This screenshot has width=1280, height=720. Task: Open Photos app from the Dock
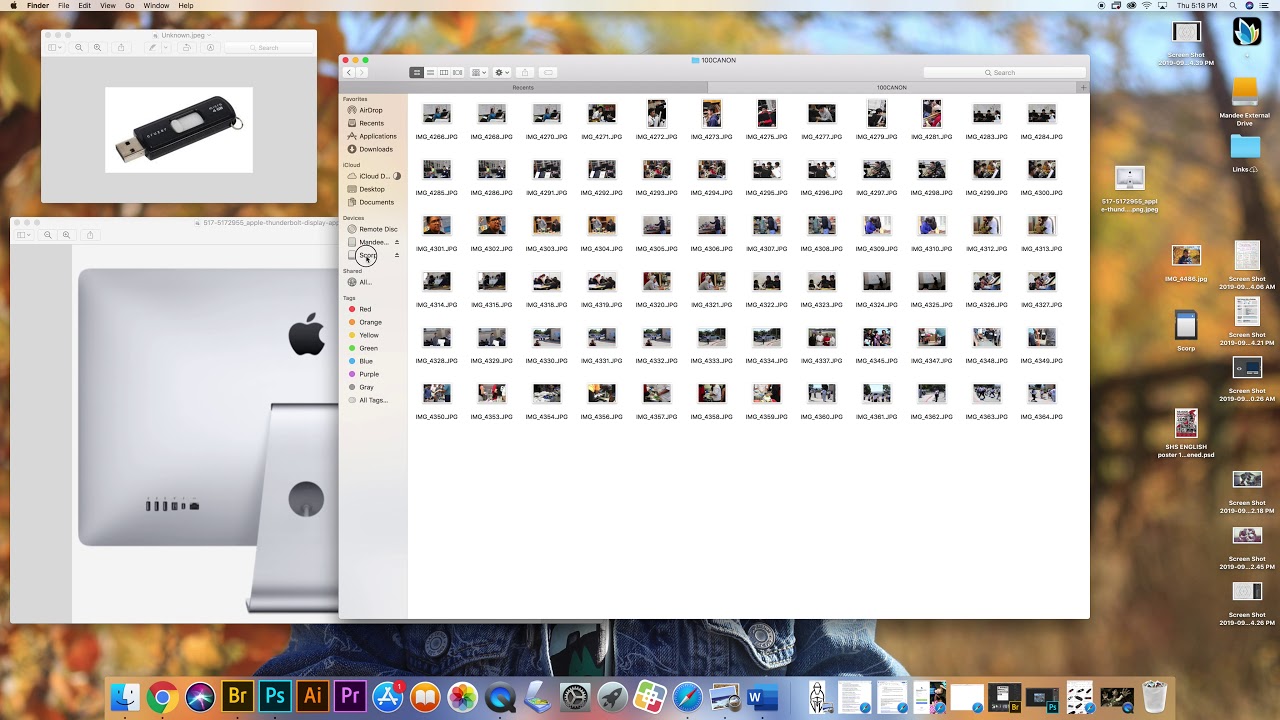[x=462, y=696]
